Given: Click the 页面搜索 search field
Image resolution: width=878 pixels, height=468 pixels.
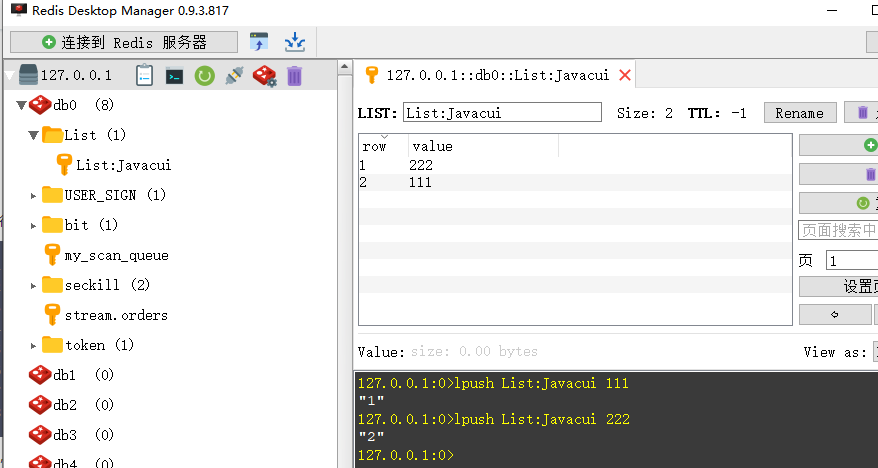Looking at the screenshot, I should click(837, 230).
